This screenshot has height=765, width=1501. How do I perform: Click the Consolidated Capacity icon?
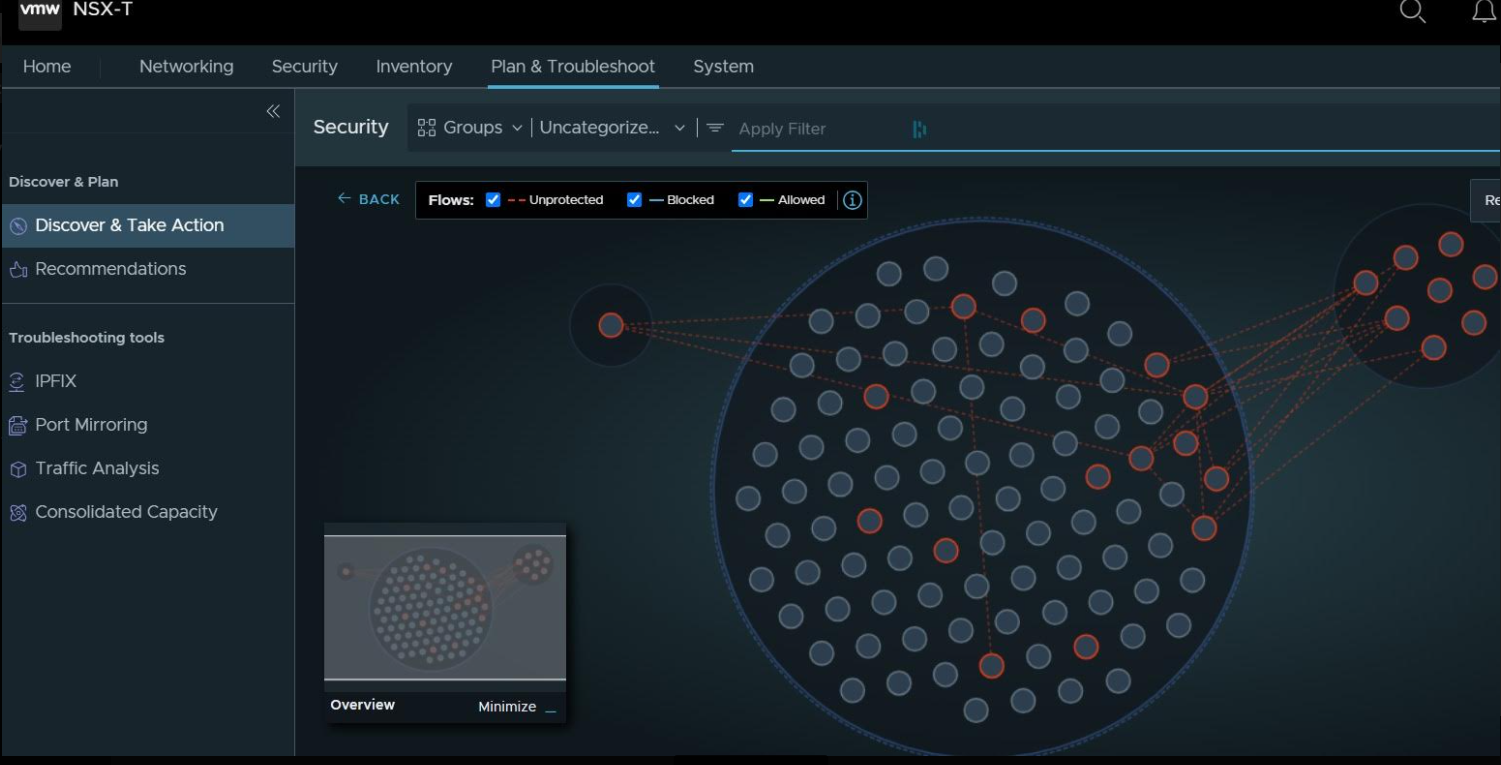(17, 512)
